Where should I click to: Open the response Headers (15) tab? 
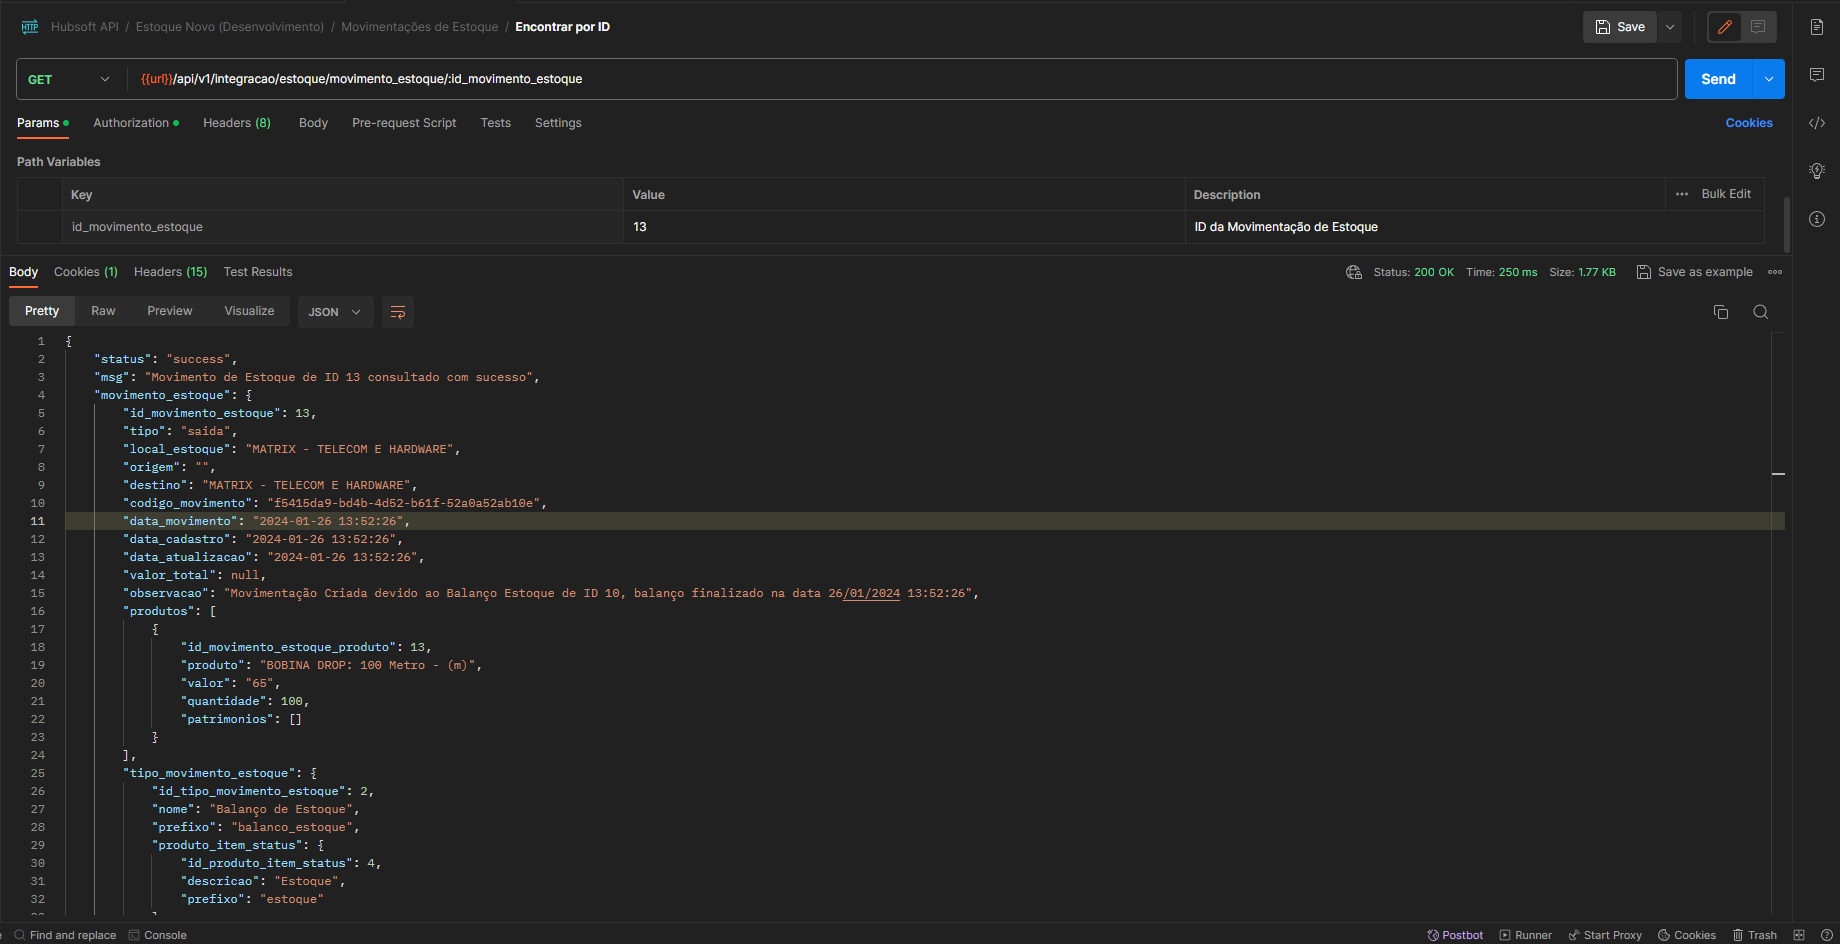171,272
